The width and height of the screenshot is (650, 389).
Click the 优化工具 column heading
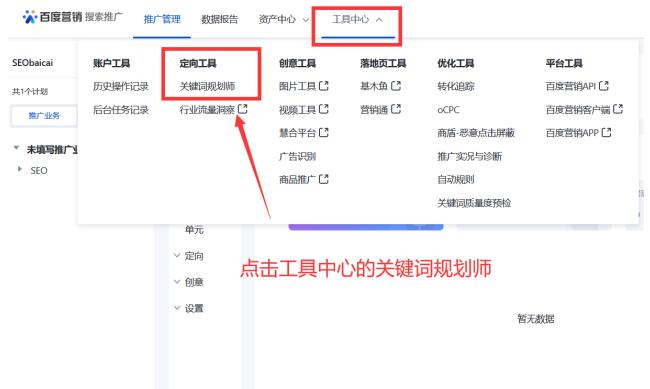point(456,63)
